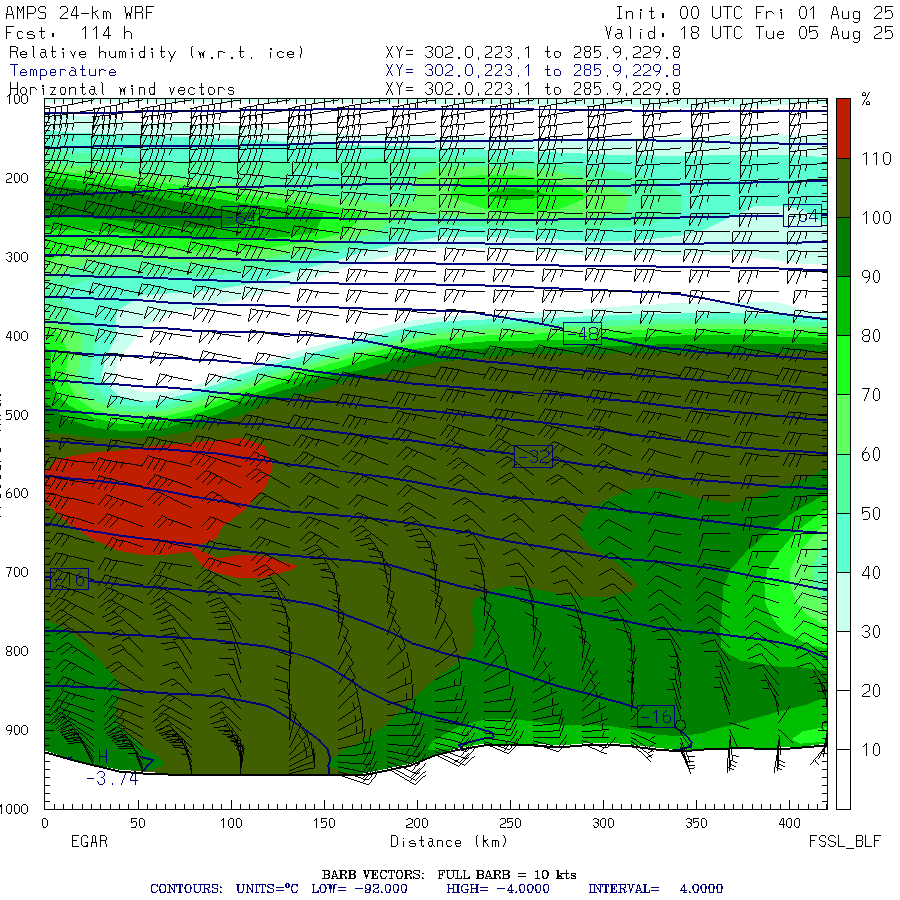900x900 pixels.
Task: Click the XY coordinates line beside Horizontal wind vectors
Action: pyautogui.click(x=533, y=89)
